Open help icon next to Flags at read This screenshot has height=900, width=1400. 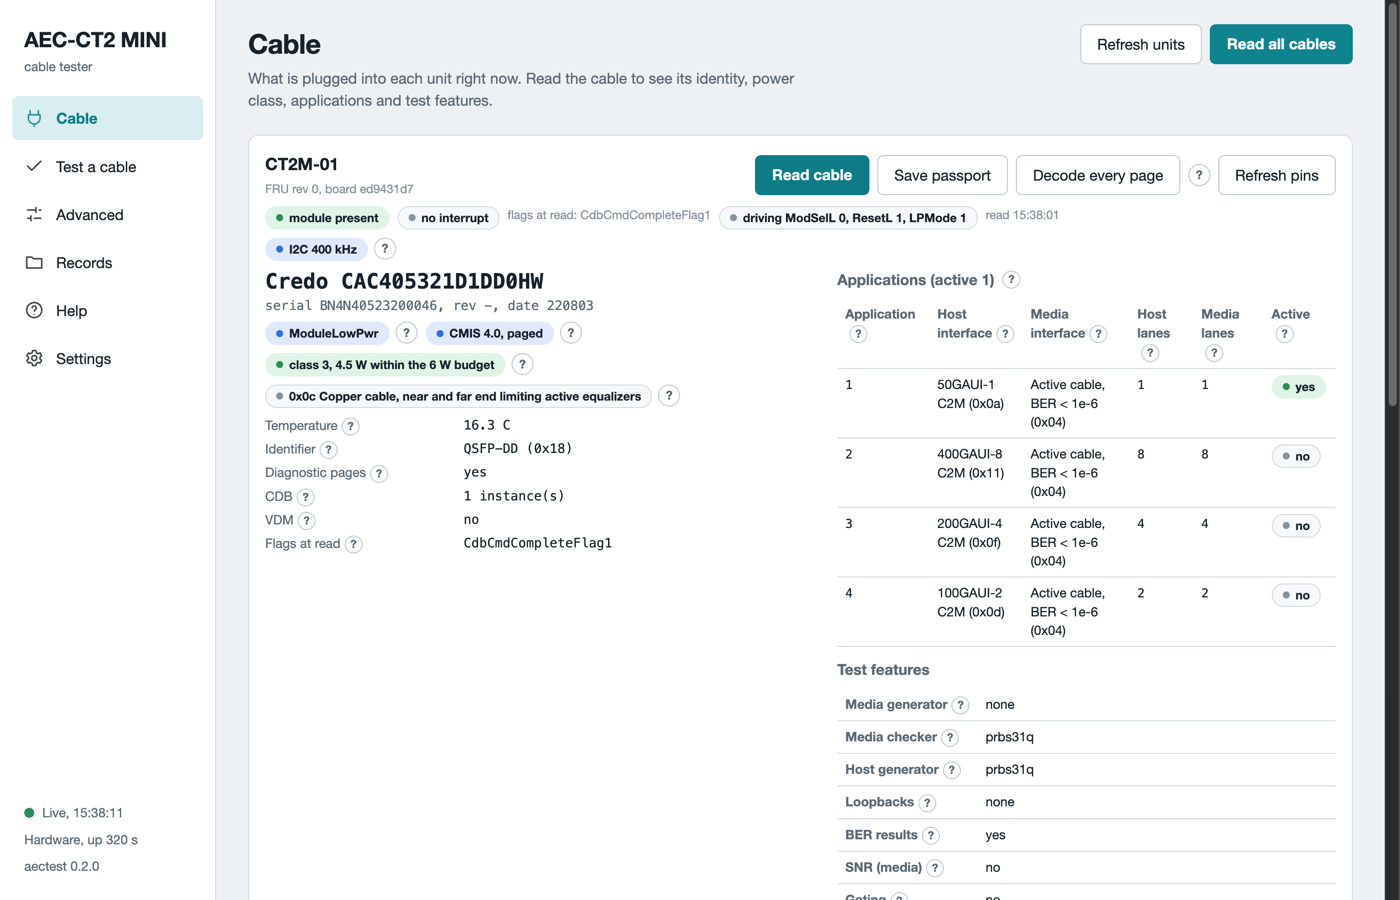[353, 544]
